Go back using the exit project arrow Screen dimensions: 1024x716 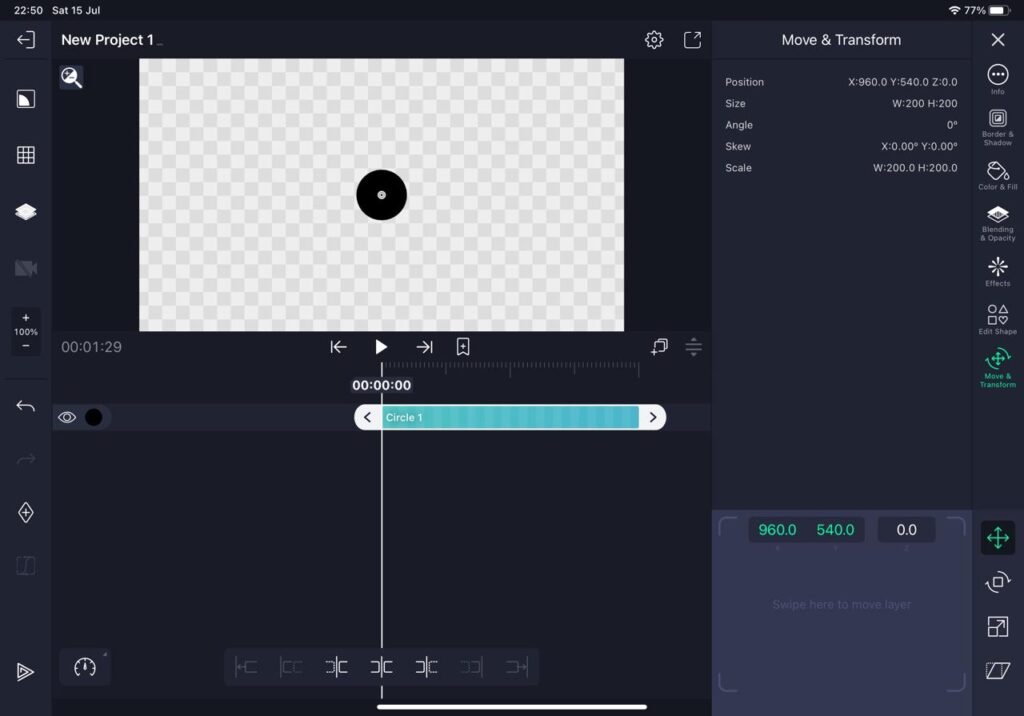(x=25, y=40)
